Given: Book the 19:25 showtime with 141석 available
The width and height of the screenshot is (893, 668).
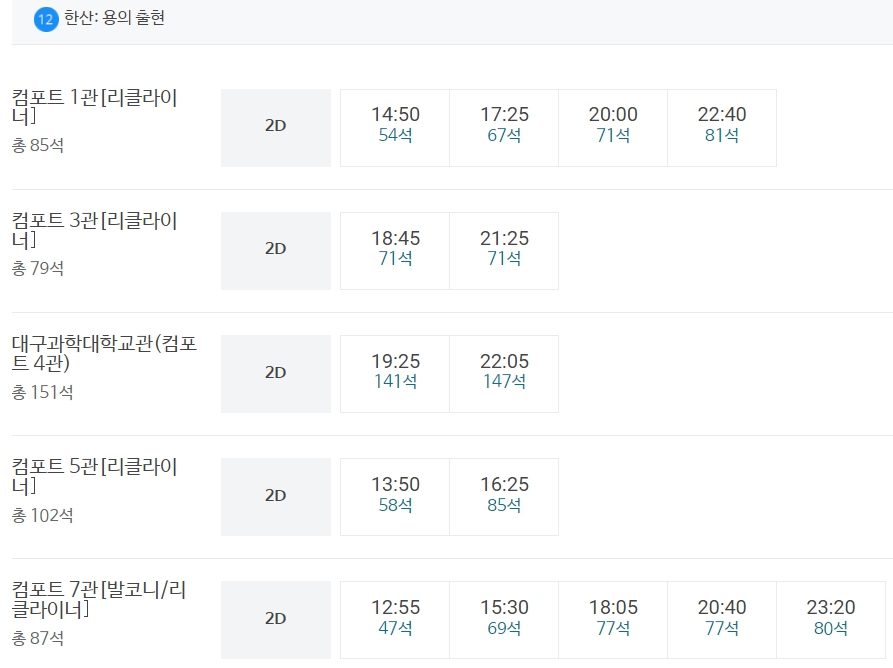Looking at the screenshot, I should (x=393, y=373).
